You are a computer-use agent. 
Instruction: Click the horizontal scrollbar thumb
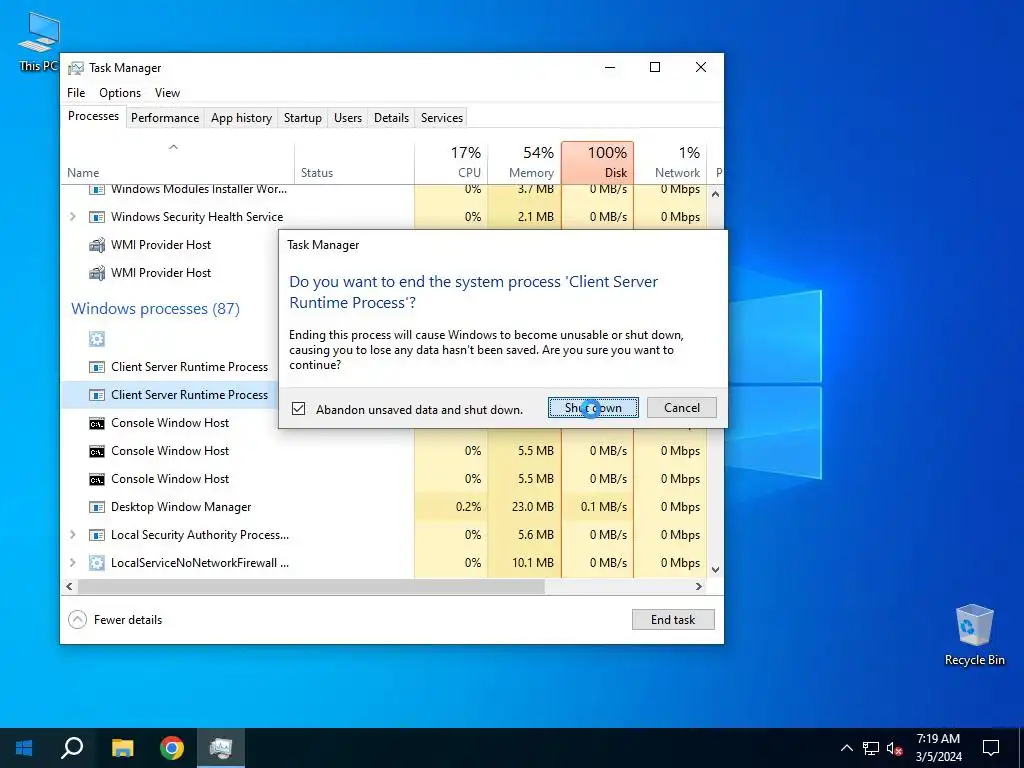[x=311, y=586]
